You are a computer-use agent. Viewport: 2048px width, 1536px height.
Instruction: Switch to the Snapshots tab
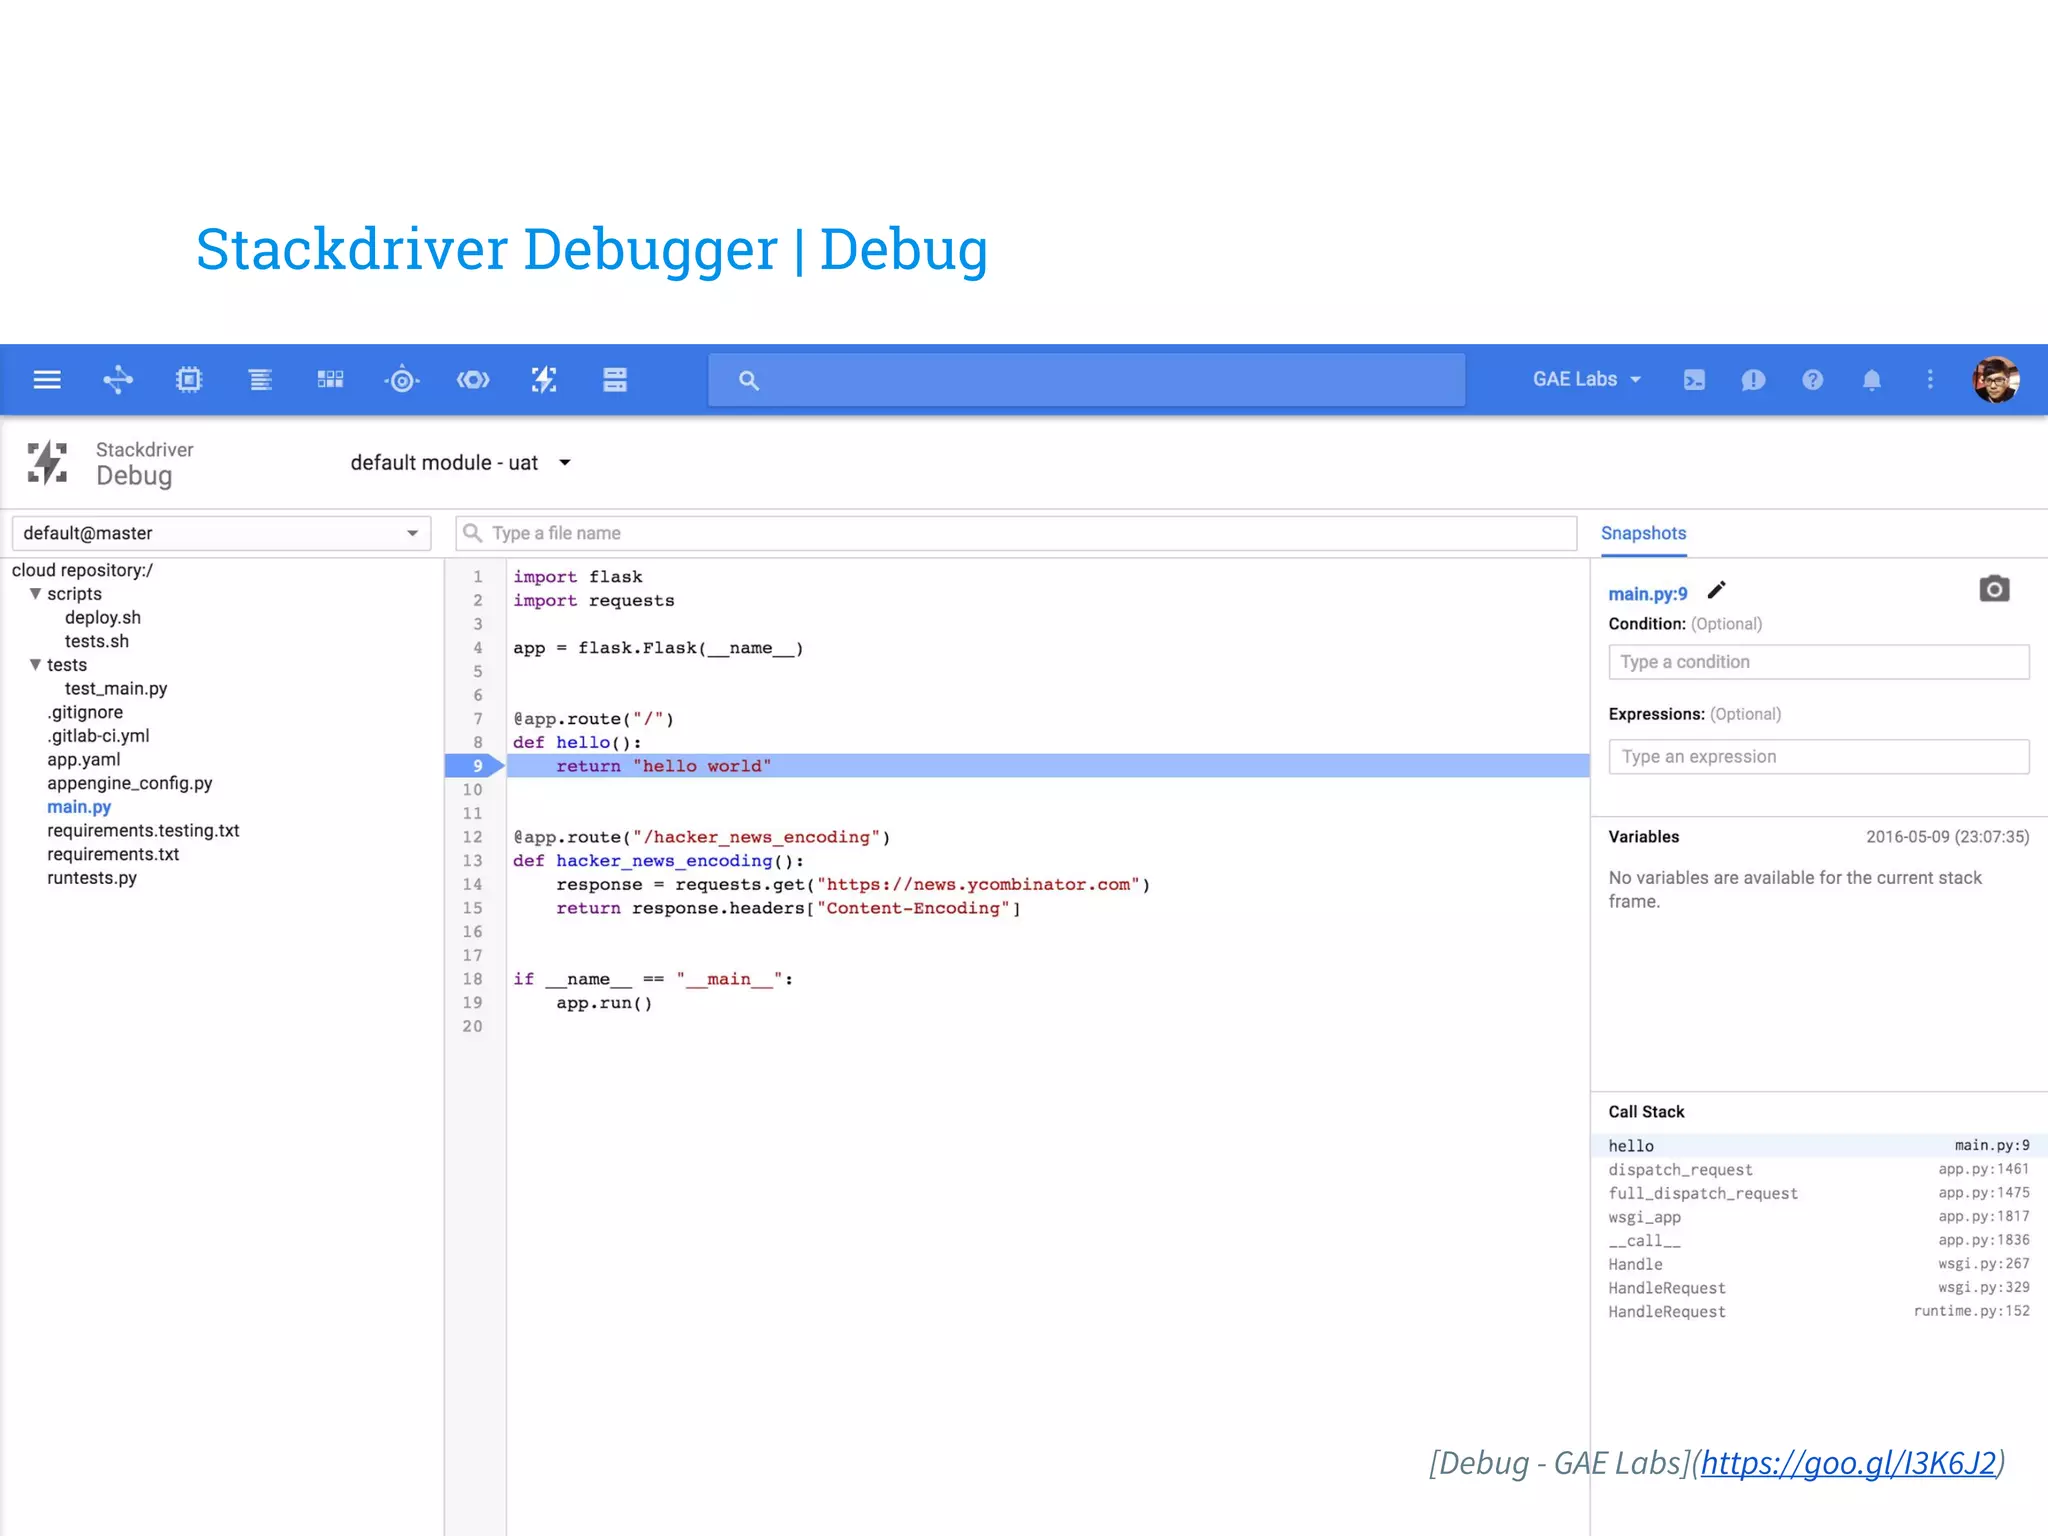(1643, 534)
